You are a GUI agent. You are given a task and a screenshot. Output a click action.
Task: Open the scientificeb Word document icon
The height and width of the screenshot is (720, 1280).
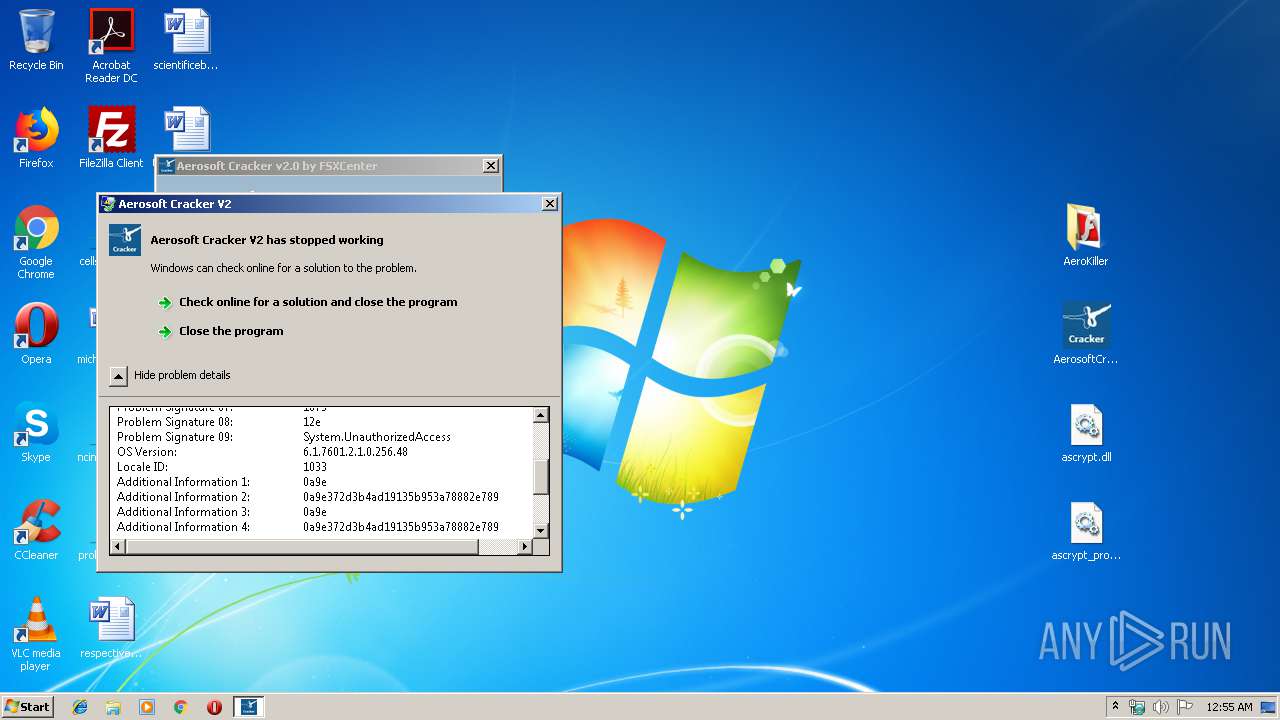point(186,40)
